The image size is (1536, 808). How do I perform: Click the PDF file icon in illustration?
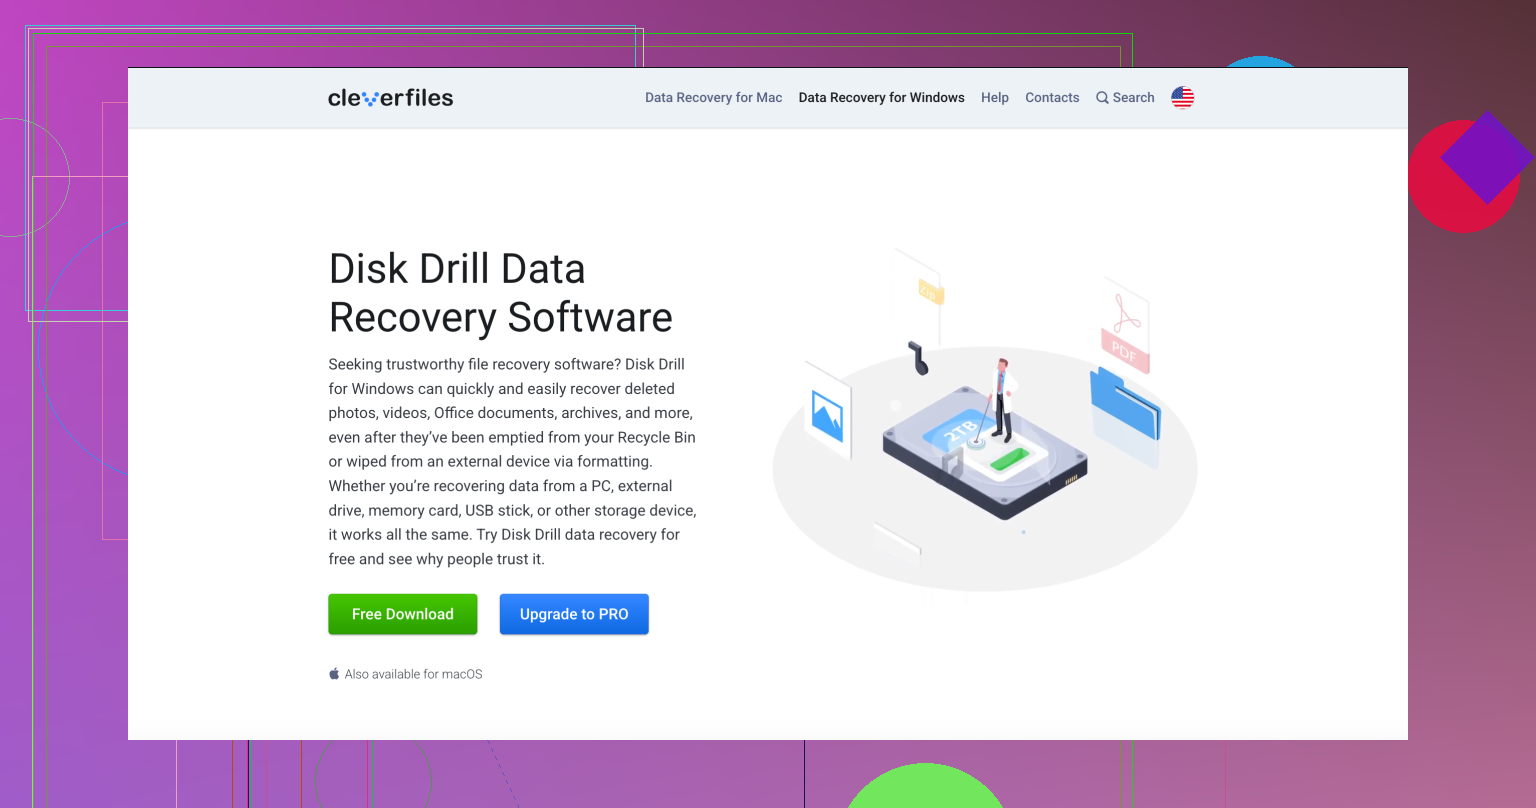click(x=1126, y=325)
